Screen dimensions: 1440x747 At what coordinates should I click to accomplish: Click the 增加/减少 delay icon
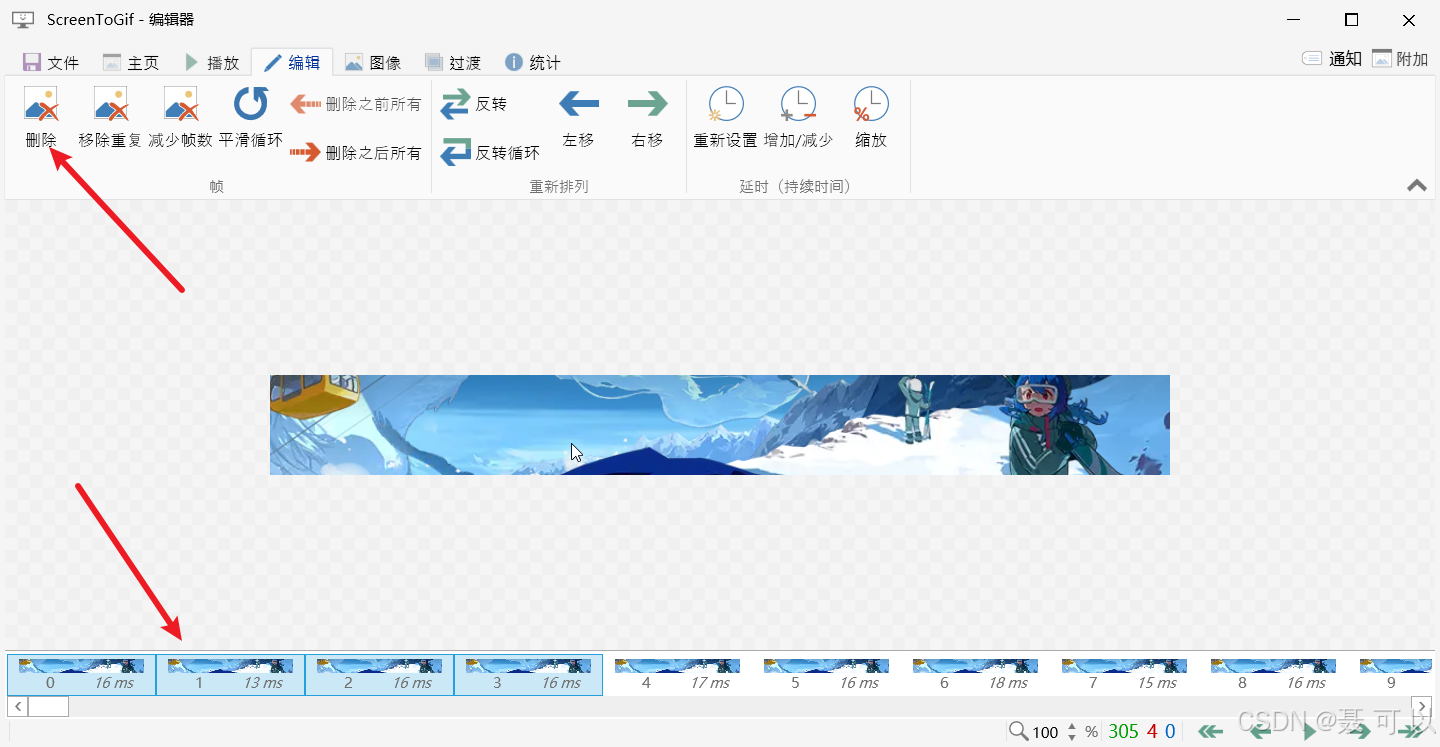pos(798,104)
